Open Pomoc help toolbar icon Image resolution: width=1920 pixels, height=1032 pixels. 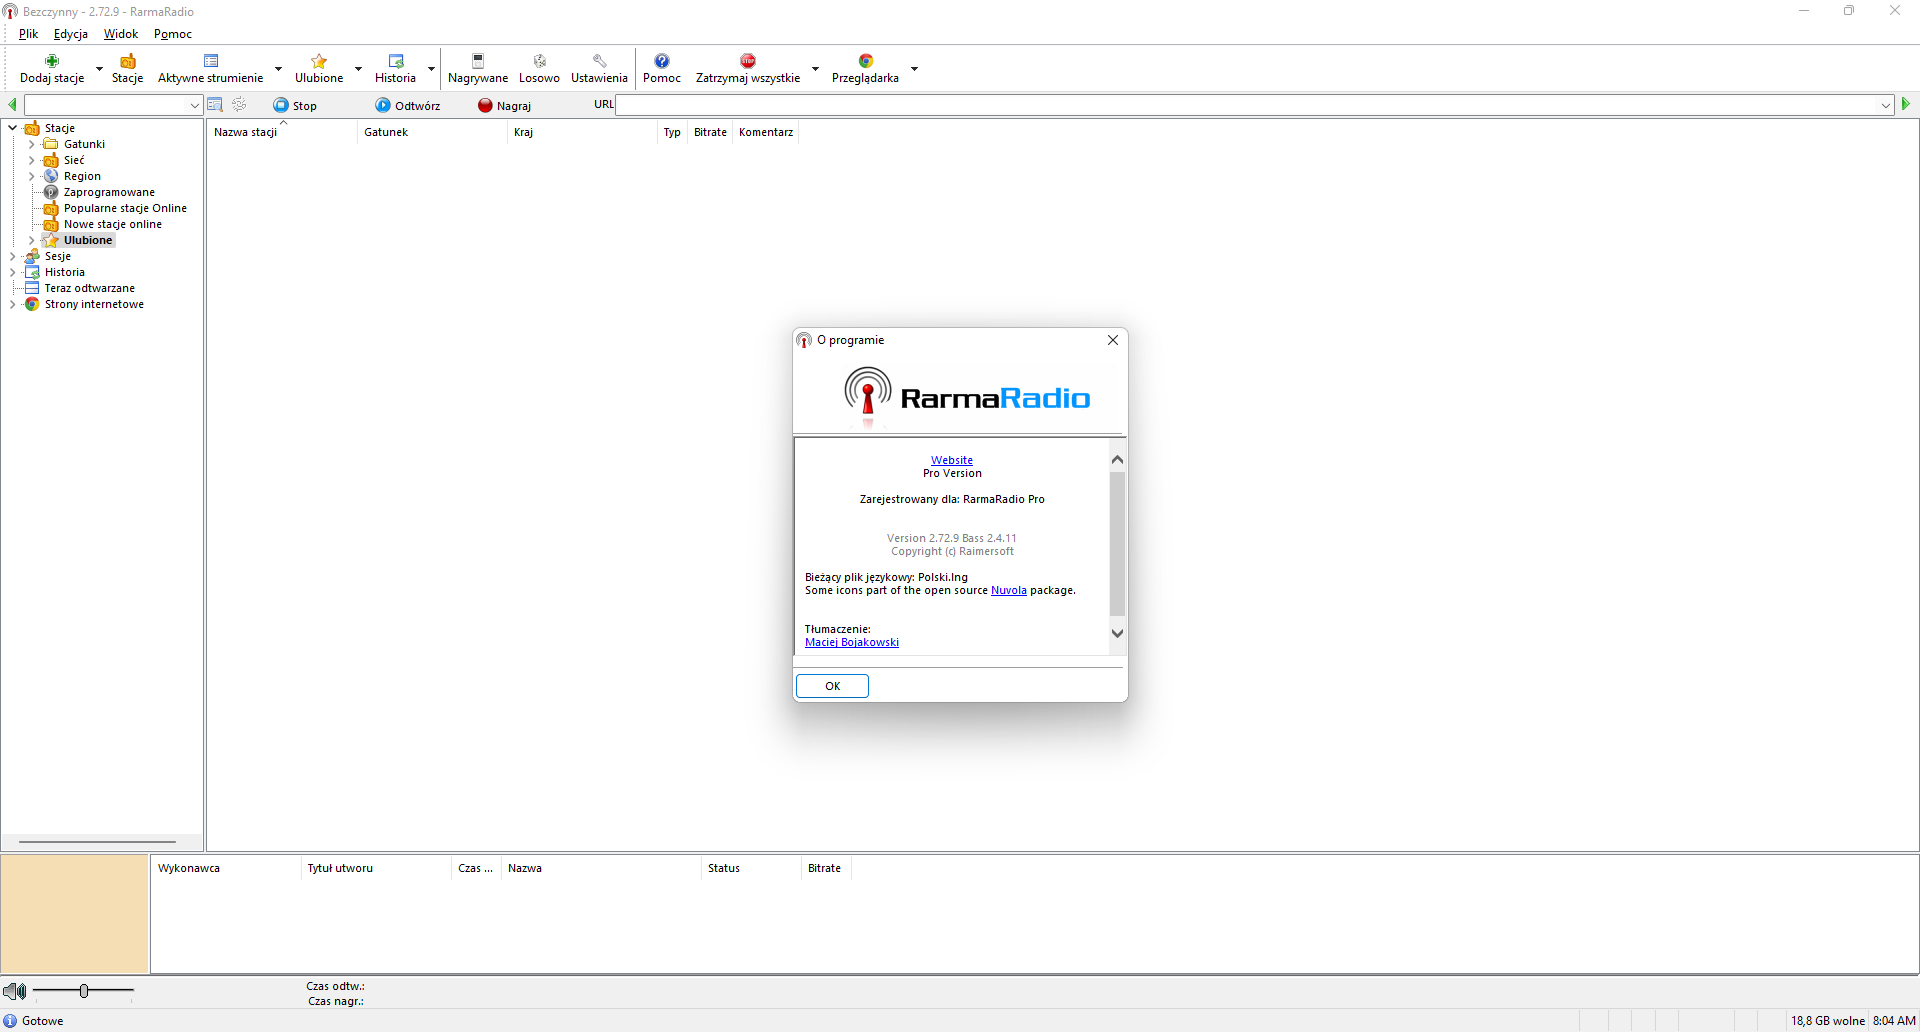[661, 68]
